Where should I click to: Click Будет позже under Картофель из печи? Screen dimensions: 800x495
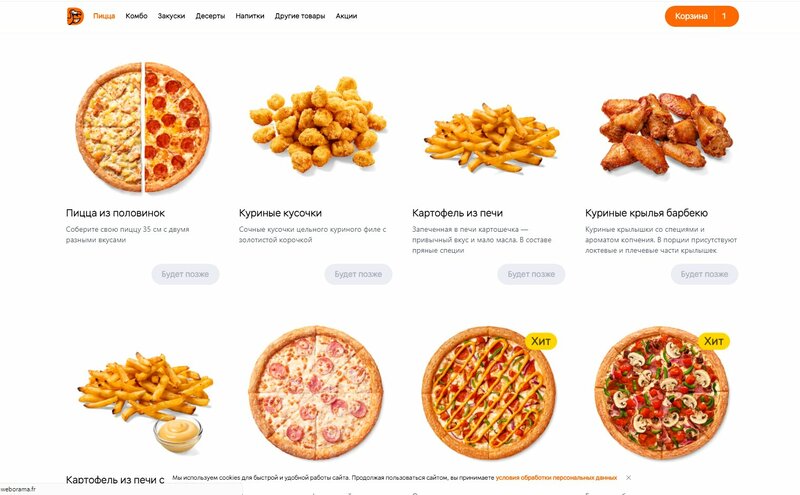pyautogui.click(x=531, y=274)
